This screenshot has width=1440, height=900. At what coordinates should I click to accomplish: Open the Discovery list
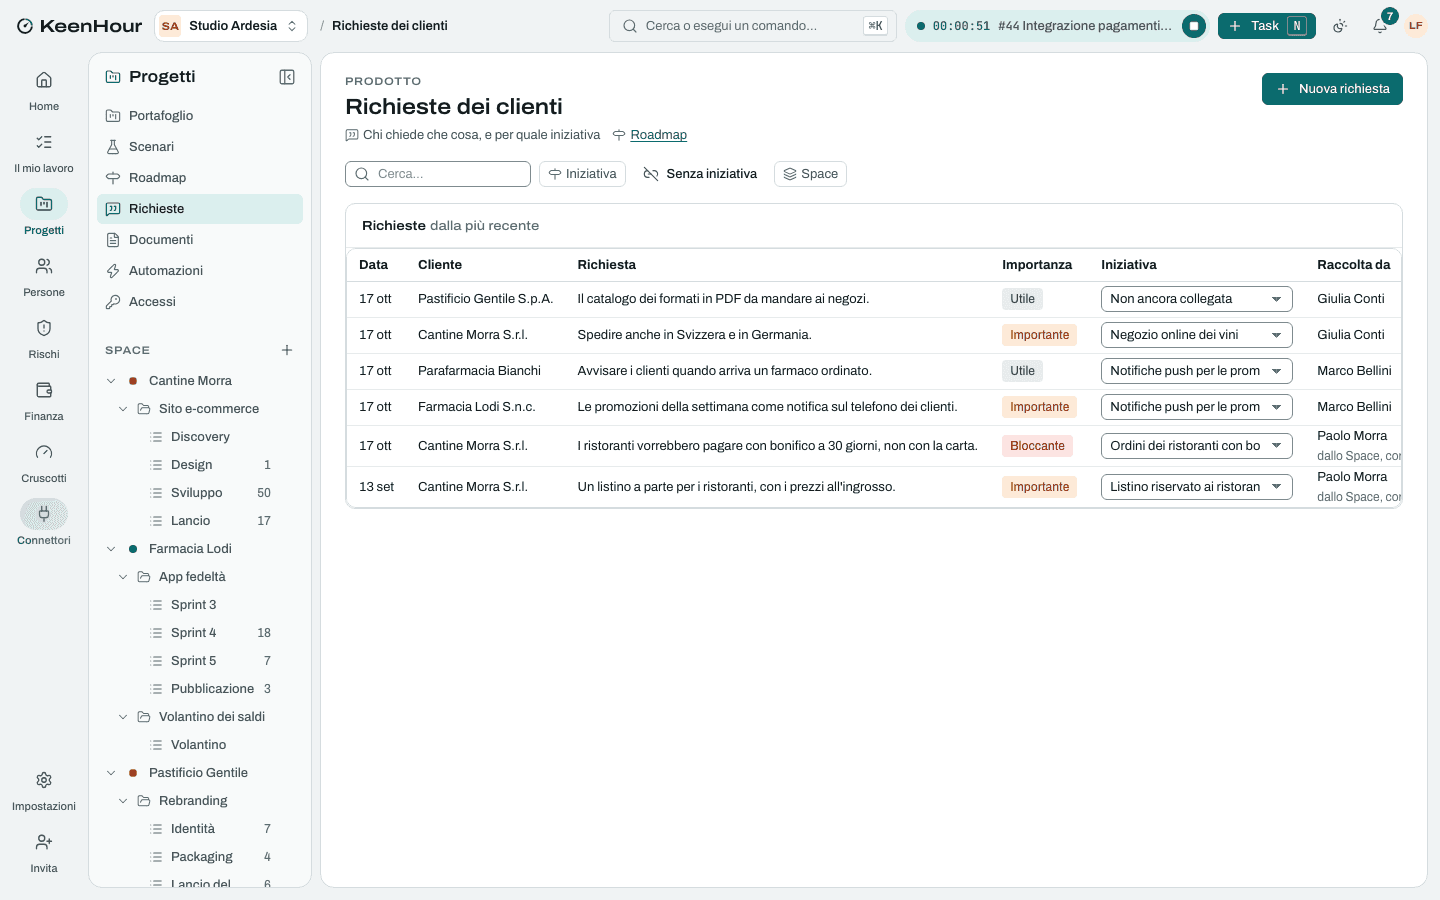[x=200, y=437]
